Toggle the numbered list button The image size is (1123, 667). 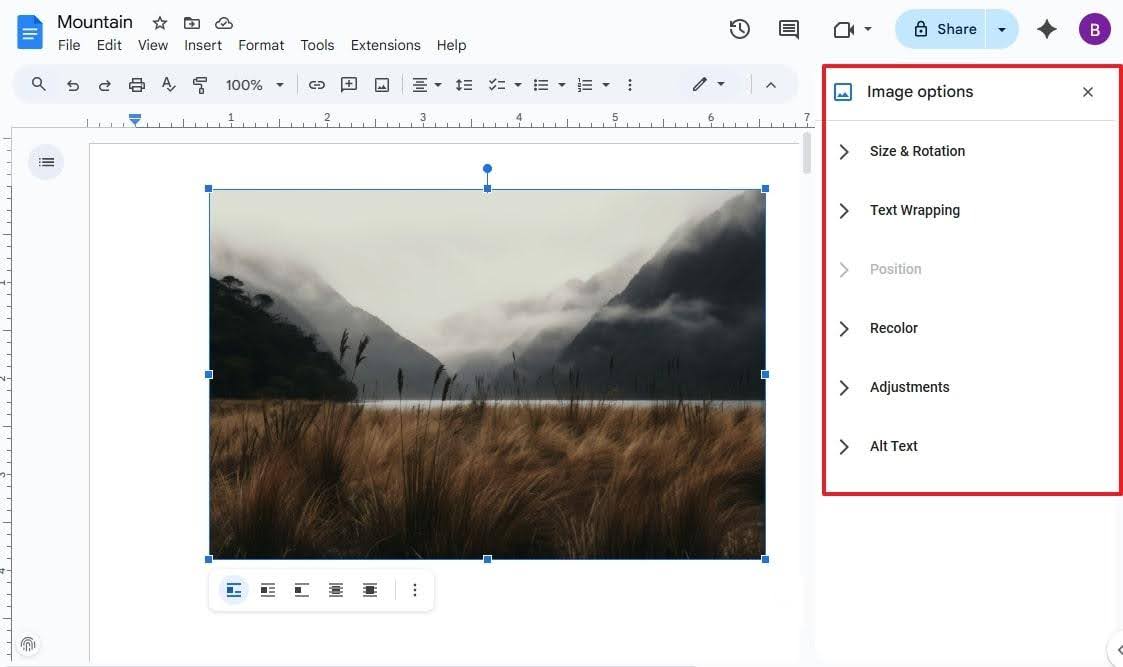click(585, 85)
